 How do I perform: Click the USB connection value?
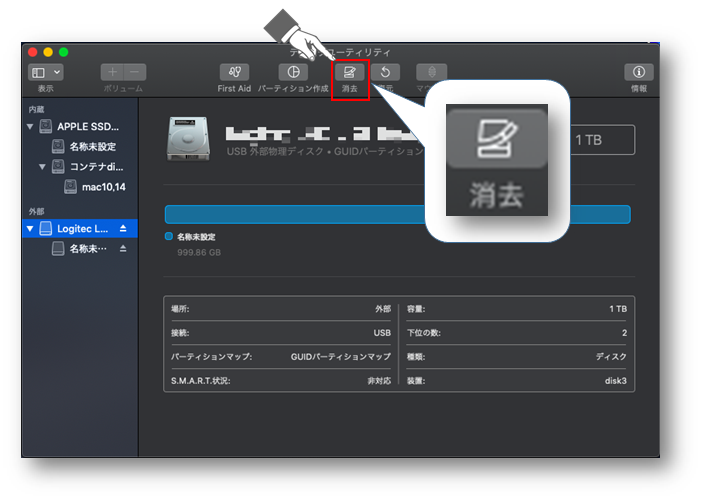click(x=382, y=333)
